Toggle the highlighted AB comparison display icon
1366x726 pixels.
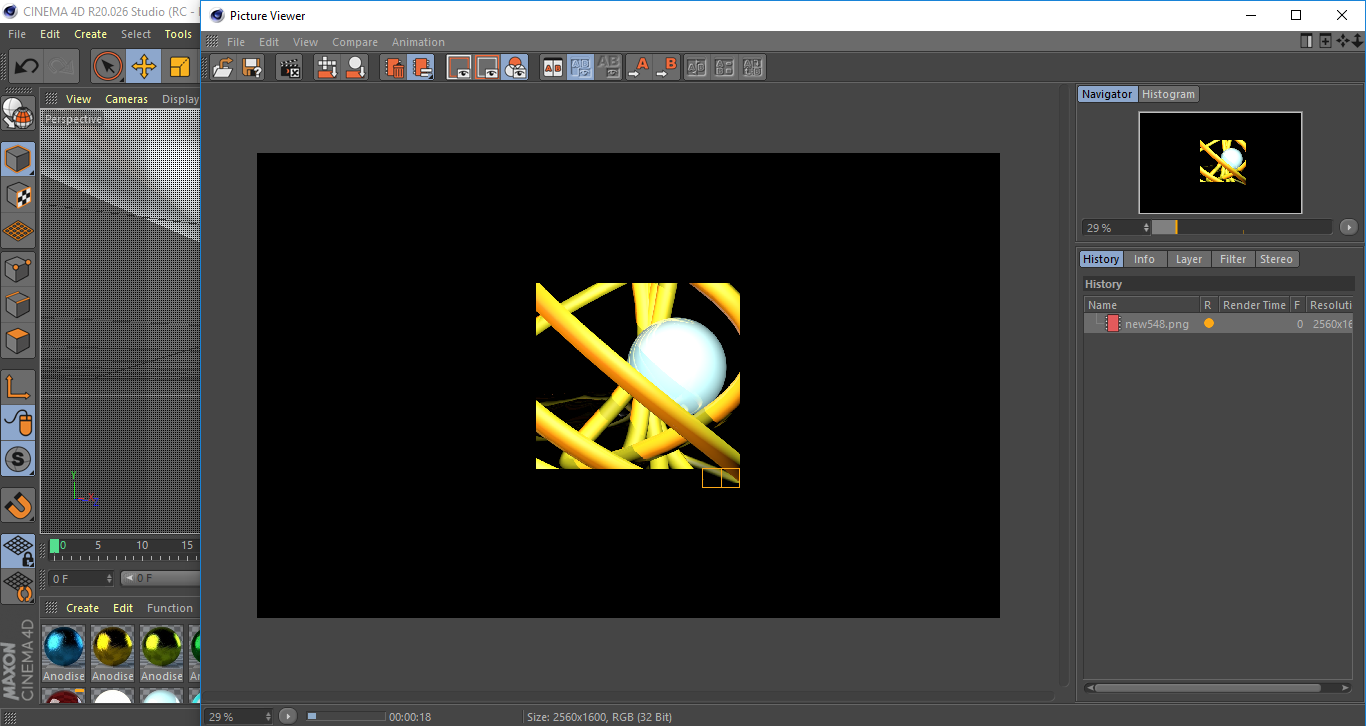[x=581, y=68]
